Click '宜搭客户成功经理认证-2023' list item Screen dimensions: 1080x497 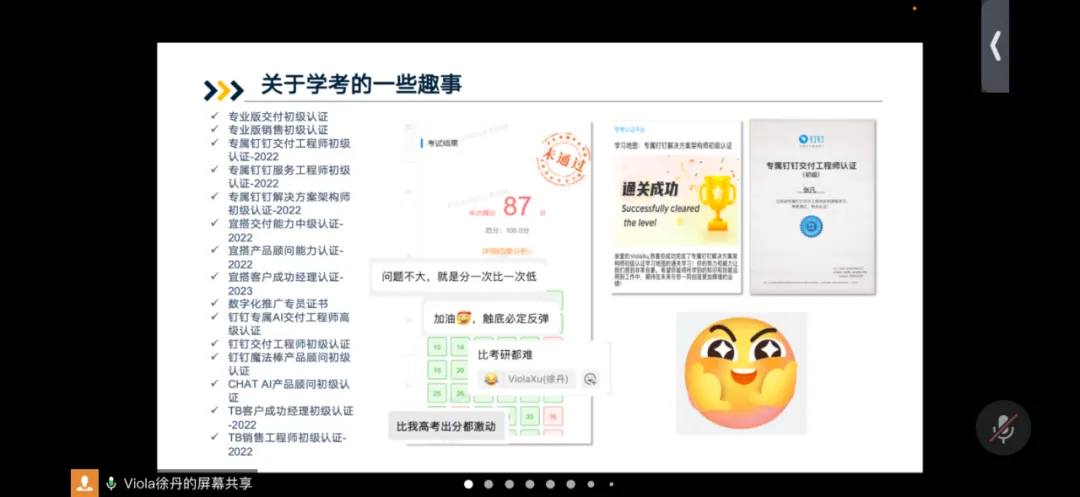point(286,284)
